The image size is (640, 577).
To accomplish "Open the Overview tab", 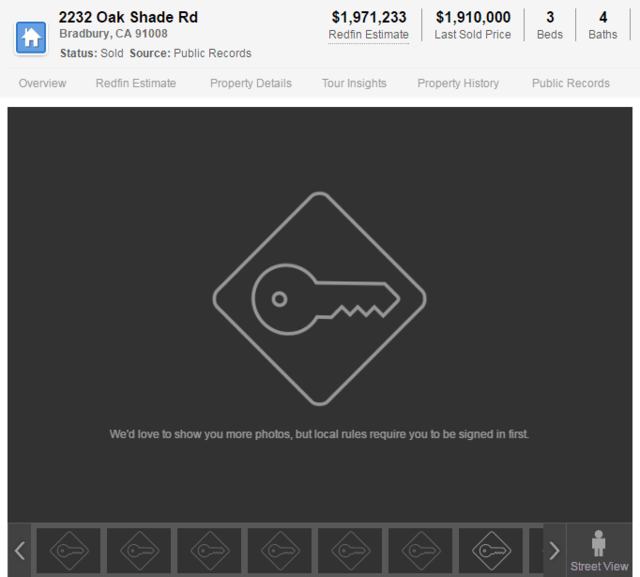I will pyautogui.click(x=42, y=83).
